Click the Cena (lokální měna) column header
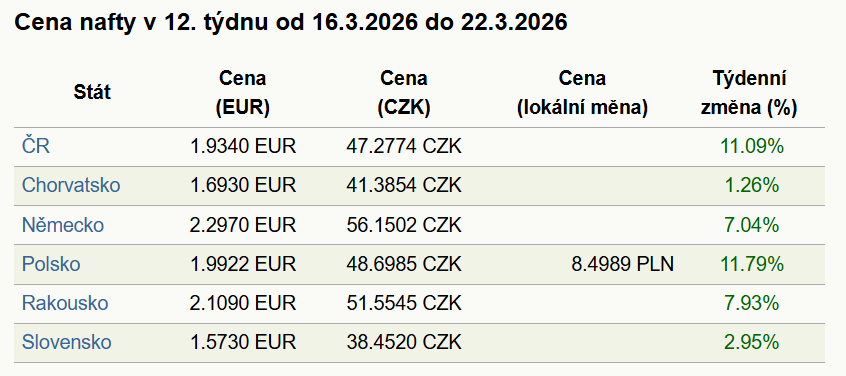The width and height of the screenshot is (846, 376). point(582,93)
